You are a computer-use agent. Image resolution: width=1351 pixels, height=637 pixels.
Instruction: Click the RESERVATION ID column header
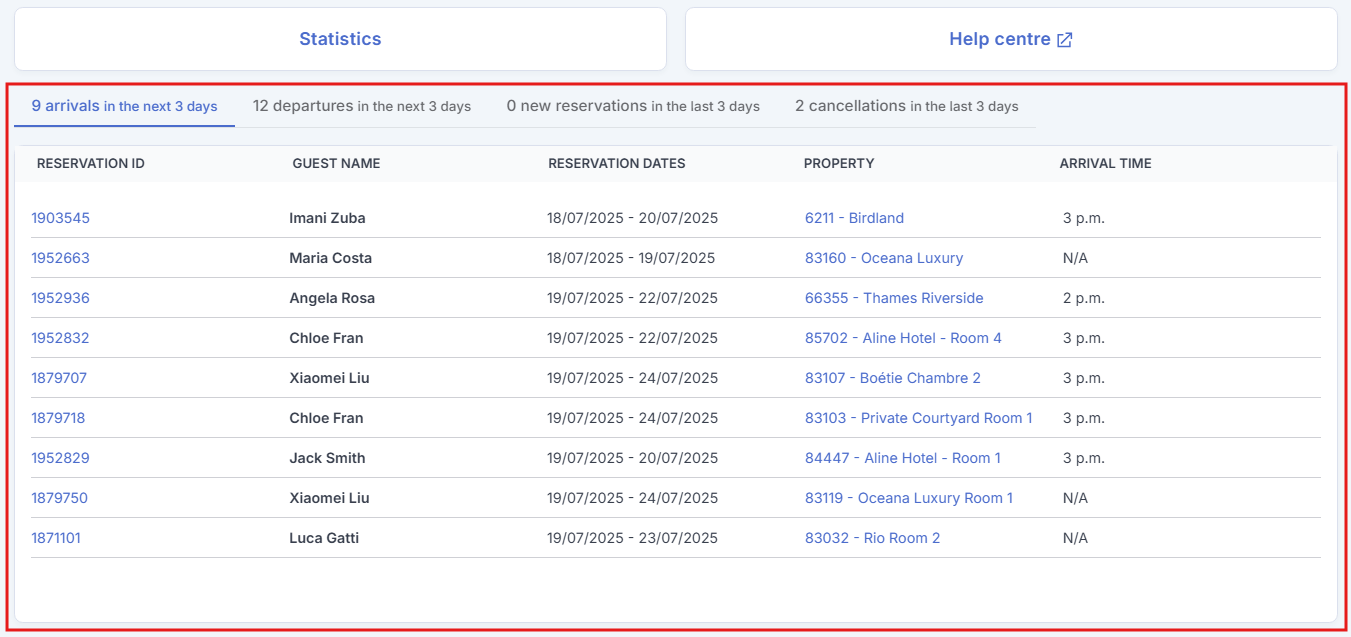(91, 163)
